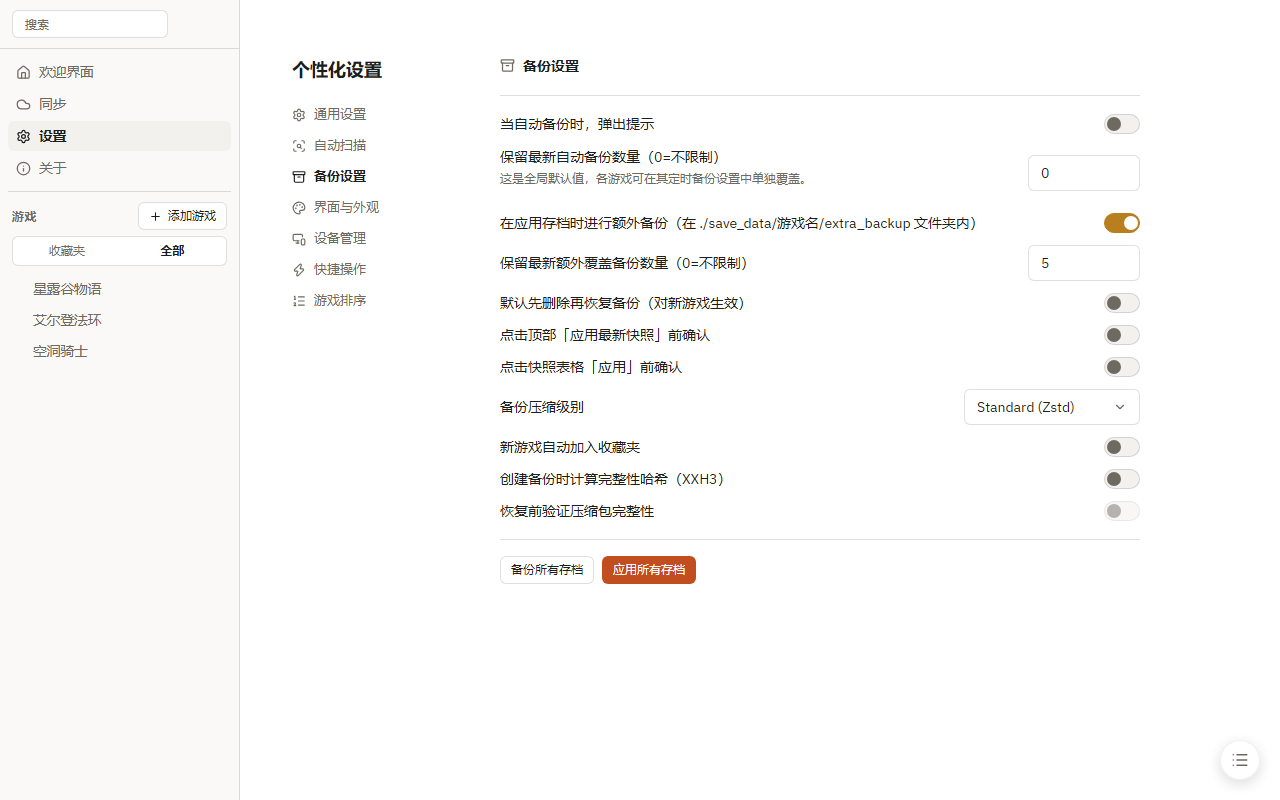Screen dimensions: 1280x800
Task: Turn off the extra_backup 额外备份 switch
Action: [1121, 223]
